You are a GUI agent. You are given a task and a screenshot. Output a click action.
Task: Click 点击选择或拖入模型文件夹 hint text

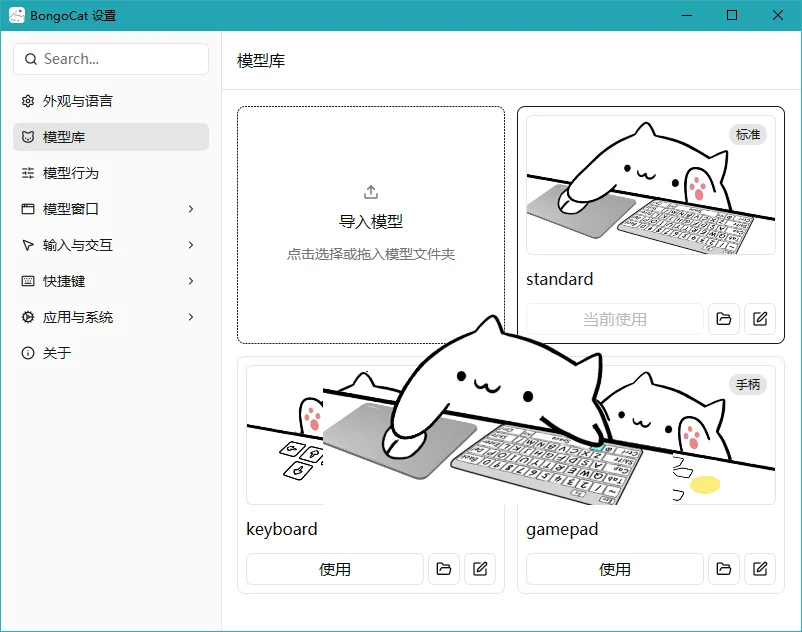371,254
